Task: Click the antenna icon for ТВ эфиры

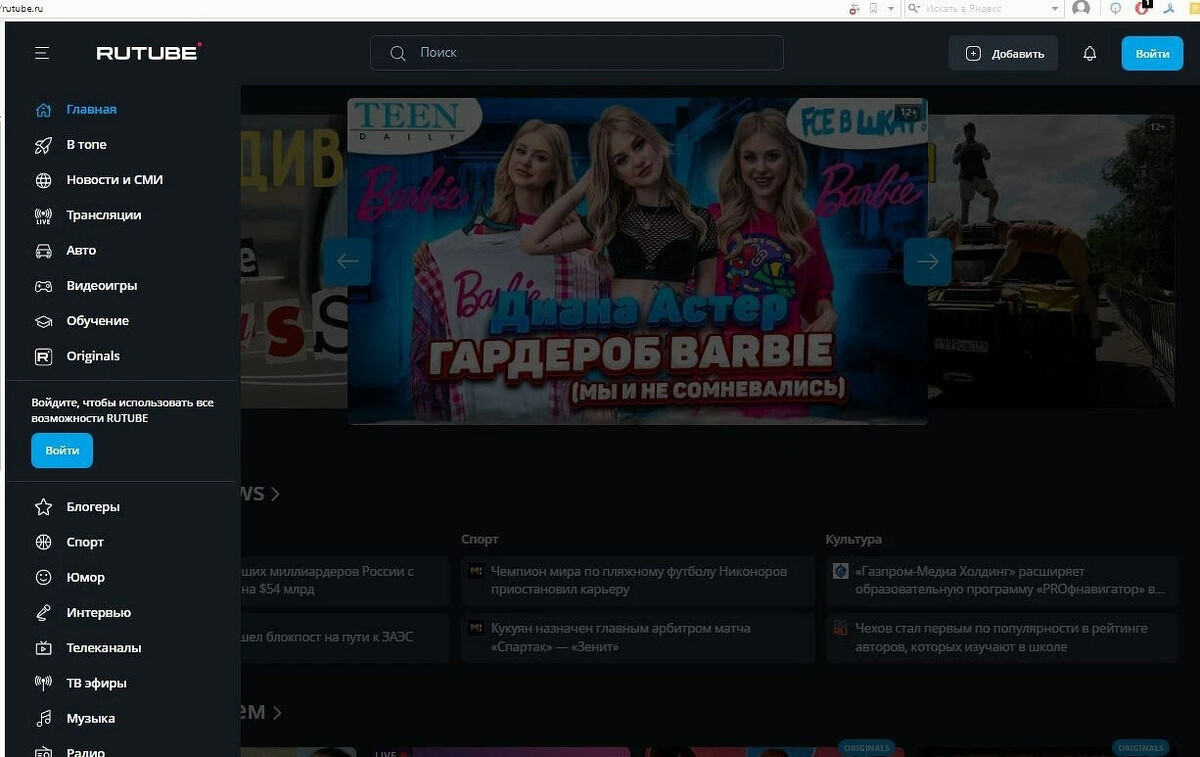Action: click(x=43, y=683)
